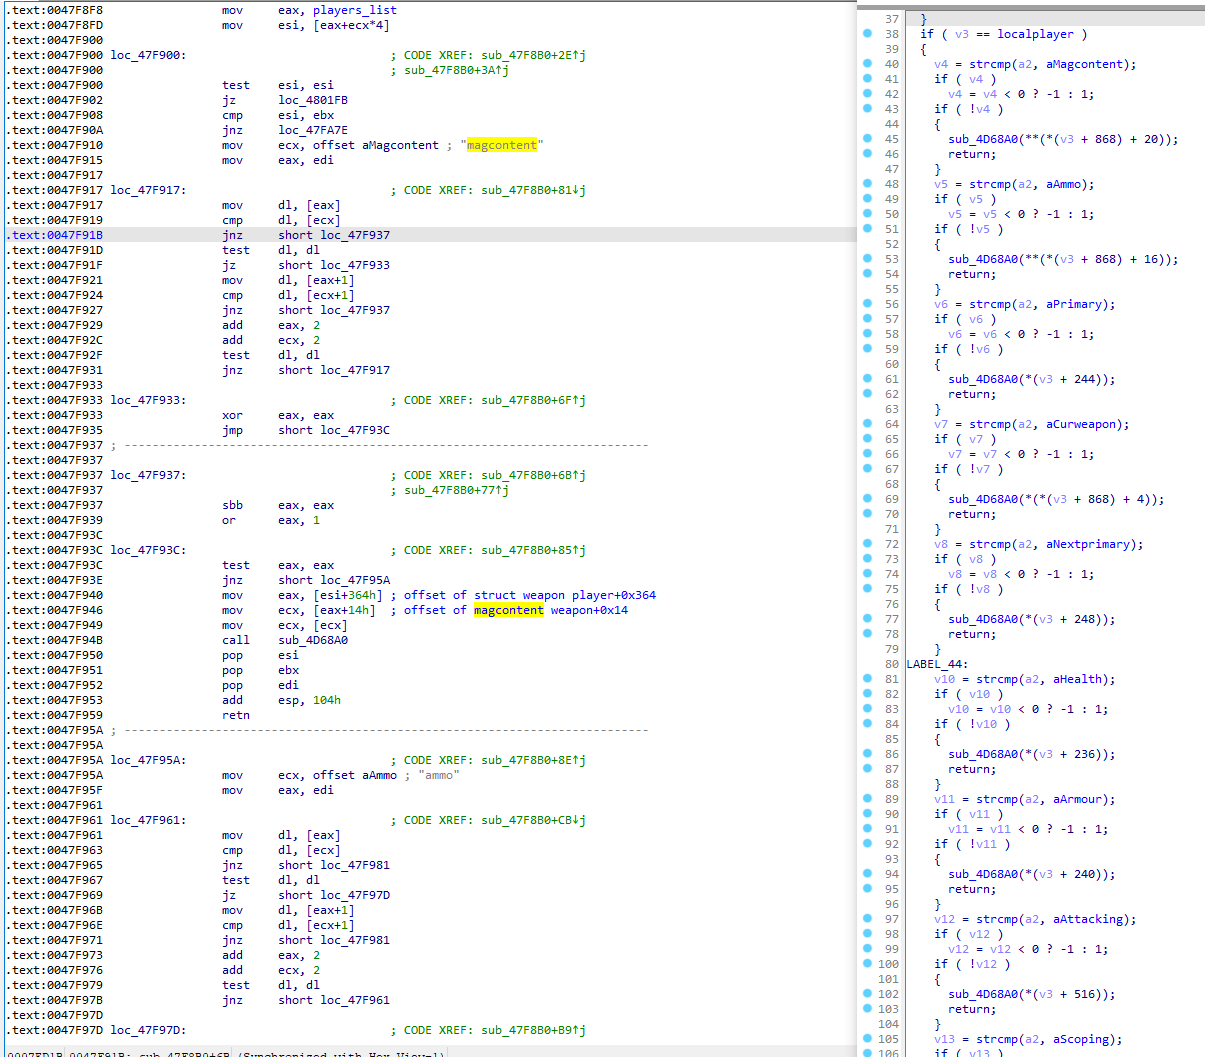Select the loc_47F95A: label definition
1205x1057 pixels.
[148, 760]
